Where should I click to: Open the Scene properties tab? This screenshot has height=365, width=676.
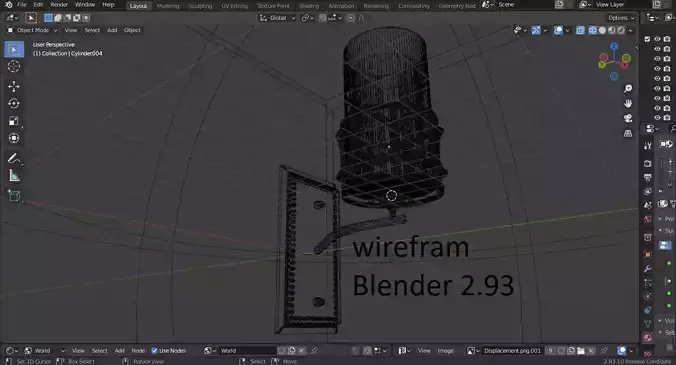coord(648,205)
